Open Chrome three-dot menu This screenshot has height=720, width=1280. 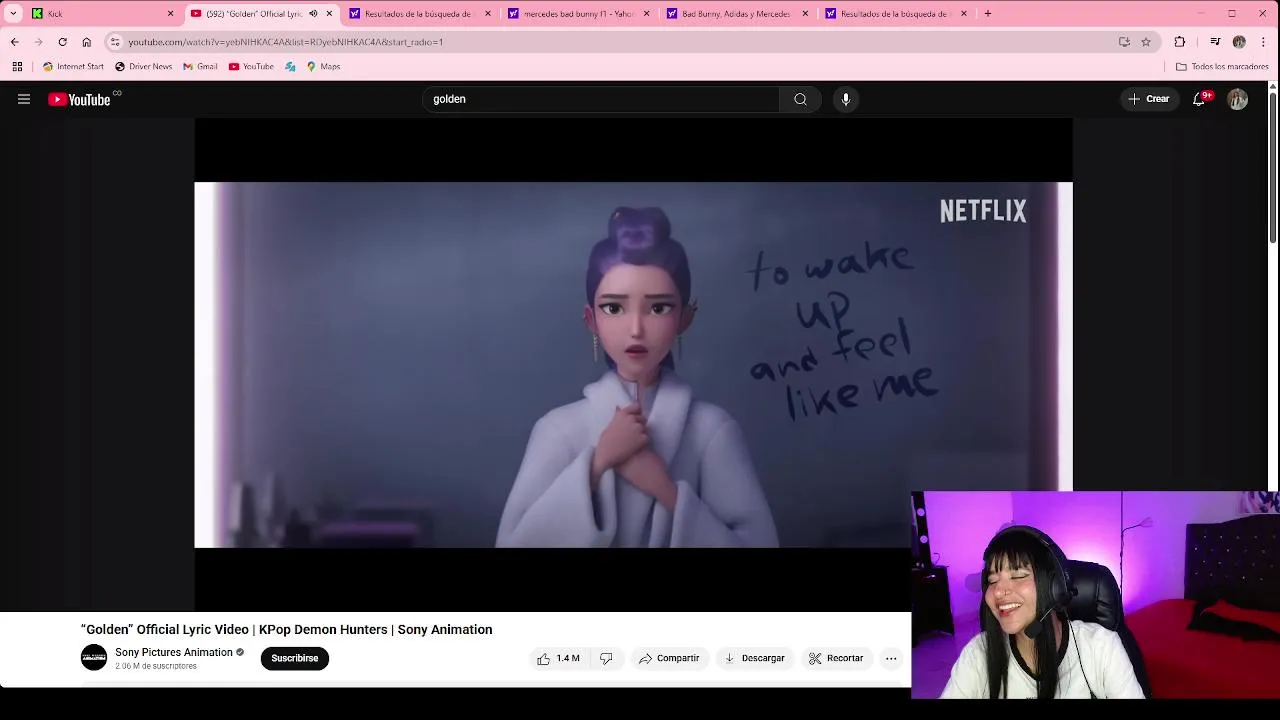1263,42
